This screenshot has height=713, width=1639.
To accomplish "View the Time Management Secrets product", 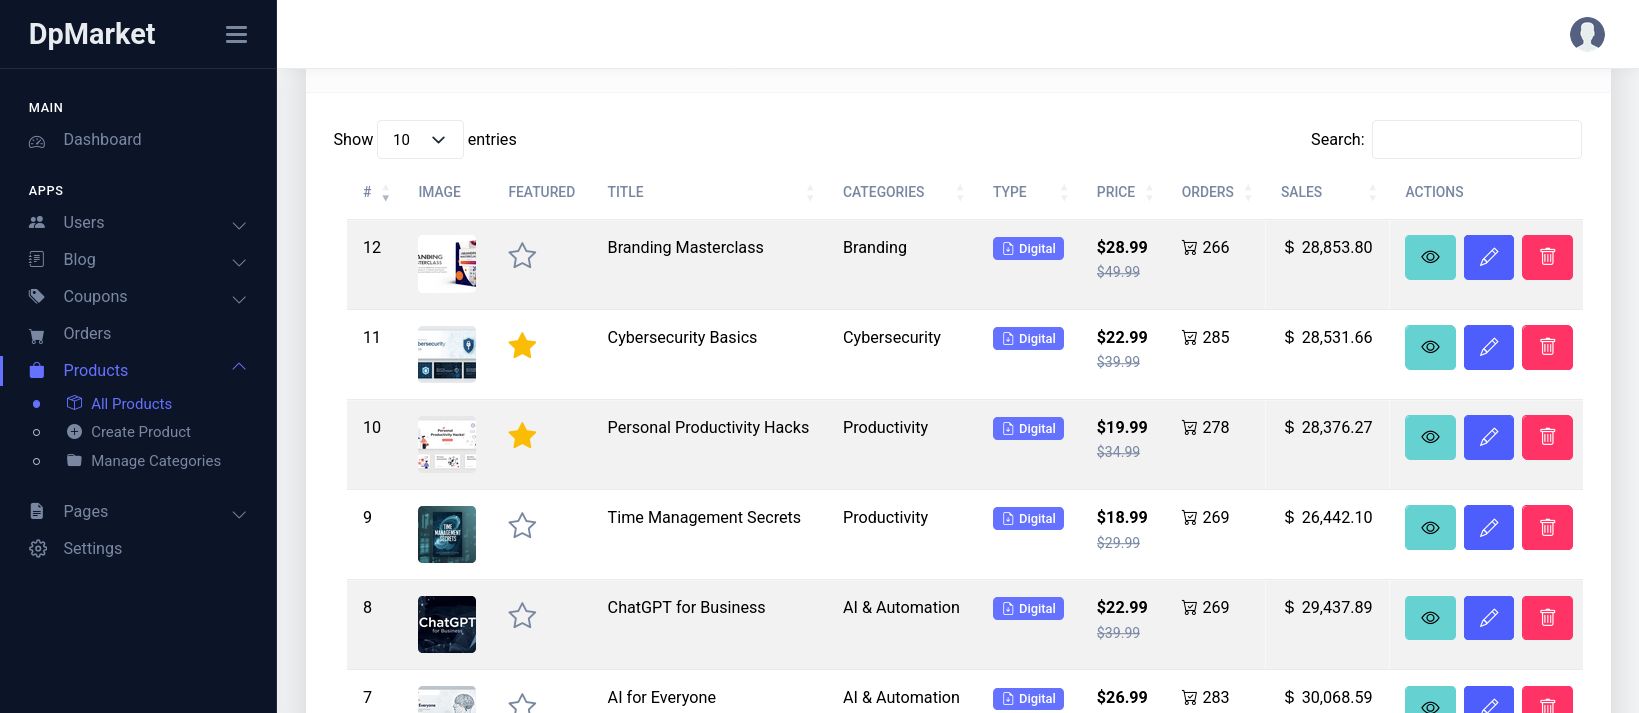I will pyautogui.click(x=1430, y=527).
